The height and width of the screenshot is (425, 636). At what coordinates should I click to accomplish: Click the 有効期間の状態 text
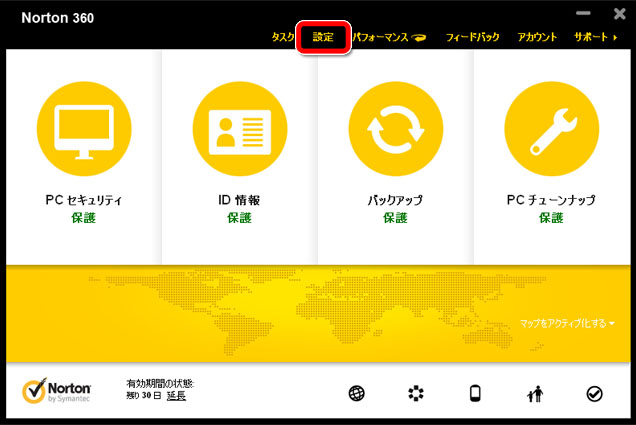(160, 383)
